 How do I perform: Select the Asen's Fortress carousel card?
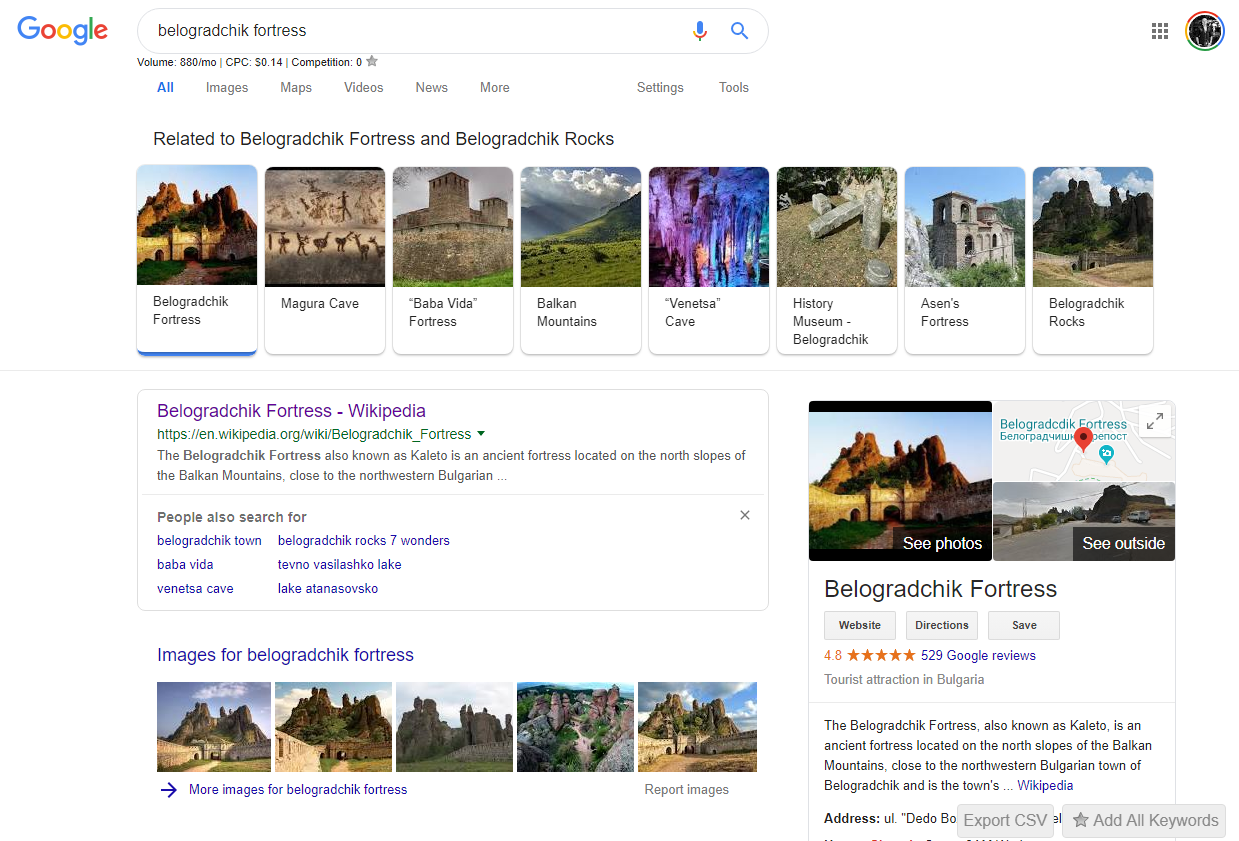click(x=965, y=260)
